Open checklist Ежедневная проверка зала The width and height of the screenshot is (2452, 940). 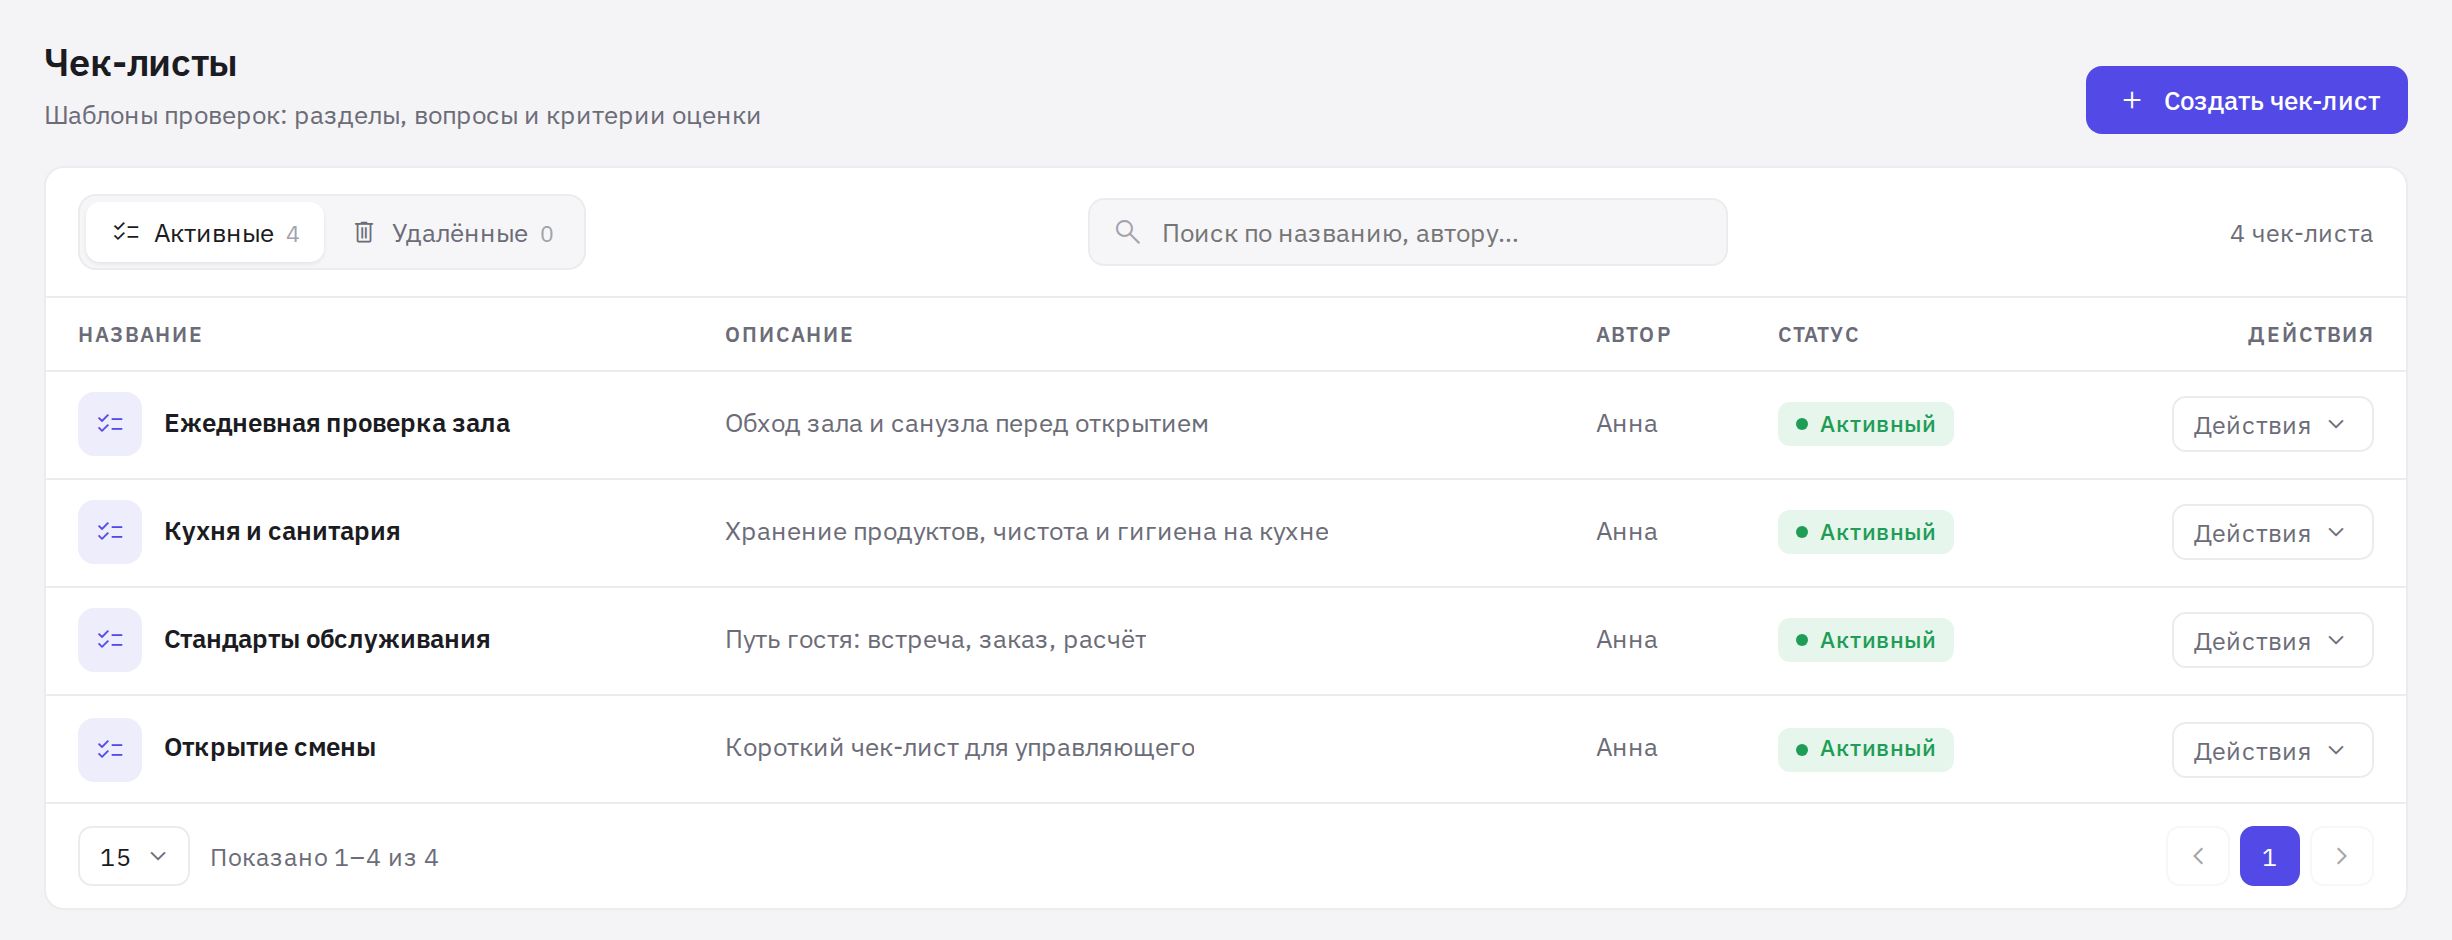point(337,424)
